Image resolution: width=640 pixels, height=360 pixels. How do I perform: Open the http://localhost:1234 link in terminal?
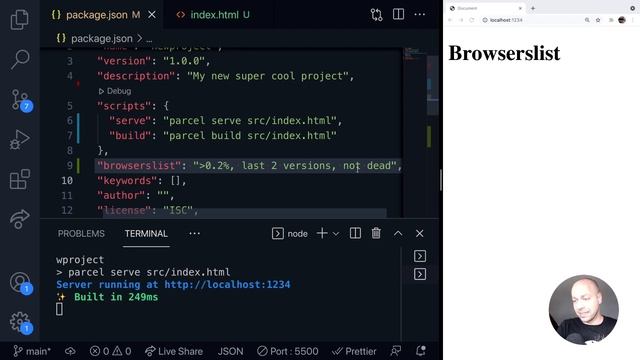(227, 284)
